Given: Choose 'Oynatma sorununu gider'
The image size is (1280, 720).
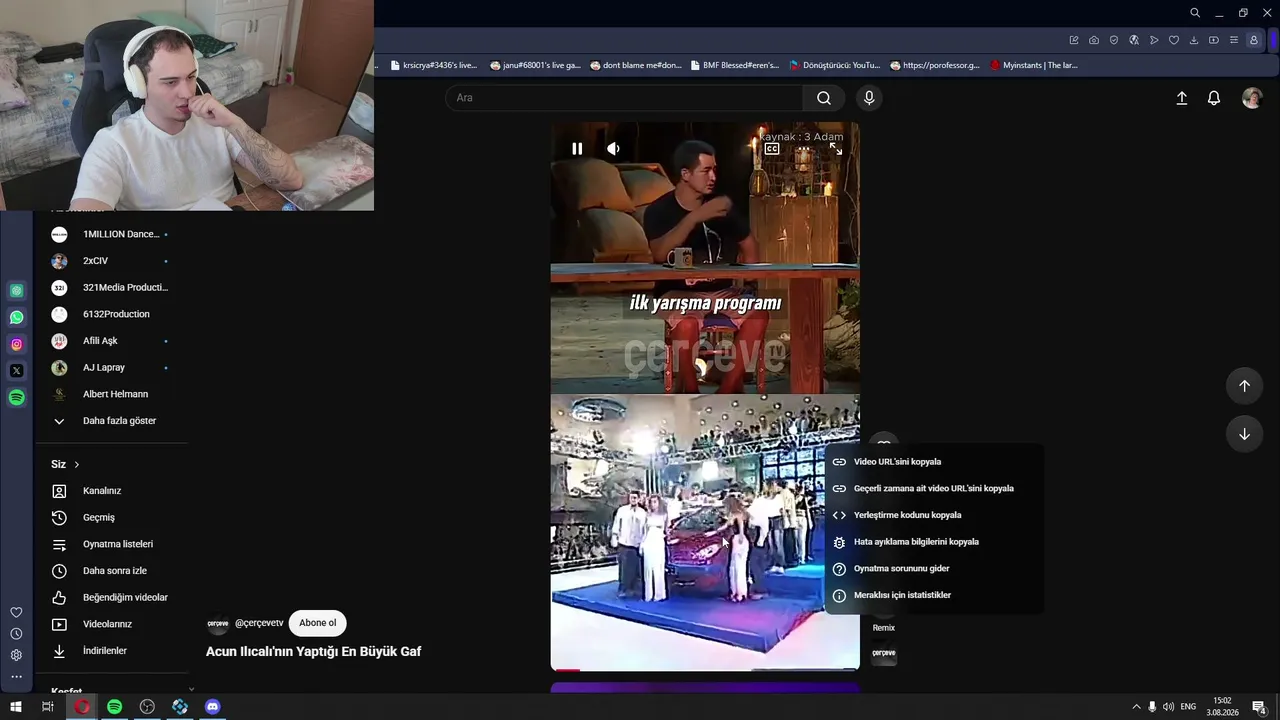Looking at the screenshot, I should (934, 568).
